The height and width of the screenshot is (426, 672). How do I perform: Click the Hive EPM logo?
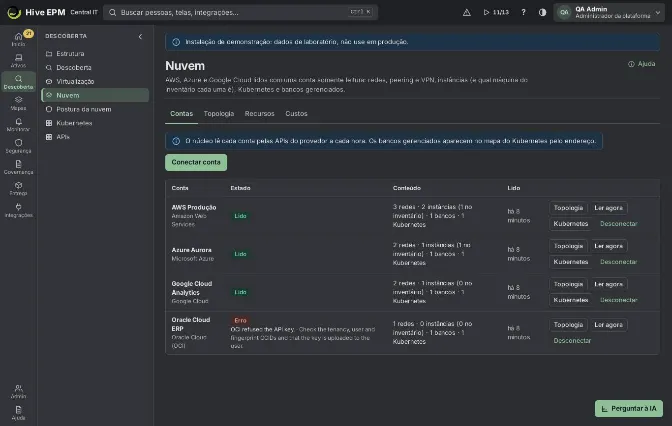click(36, 12)
